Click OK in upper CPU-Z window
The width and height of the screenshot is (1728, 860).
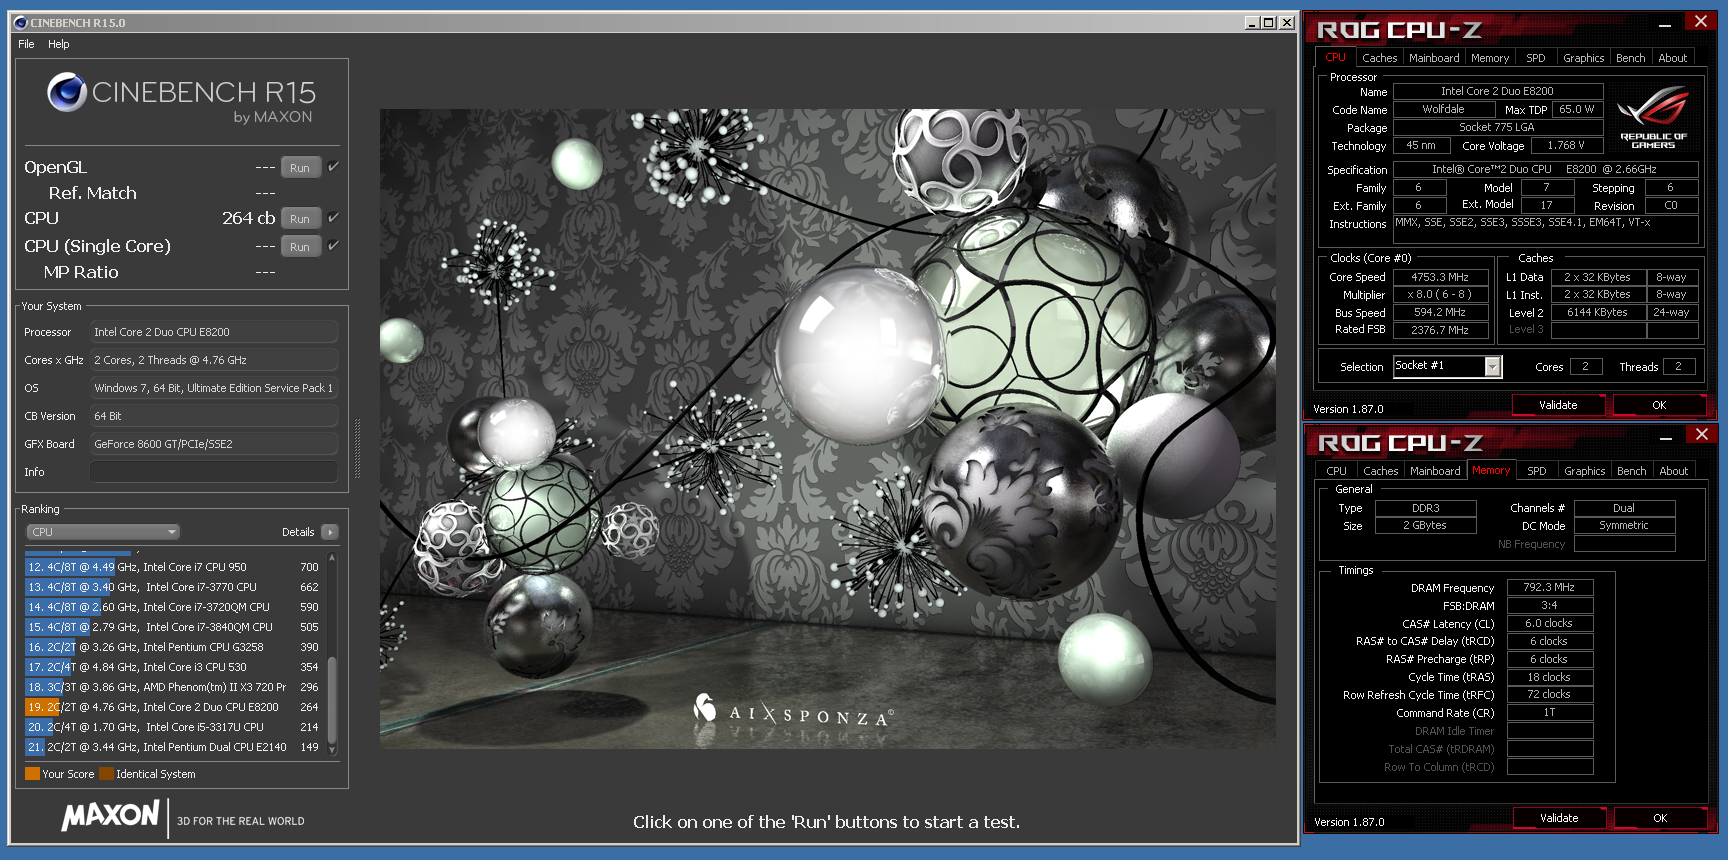click(x=1659, y=405)
